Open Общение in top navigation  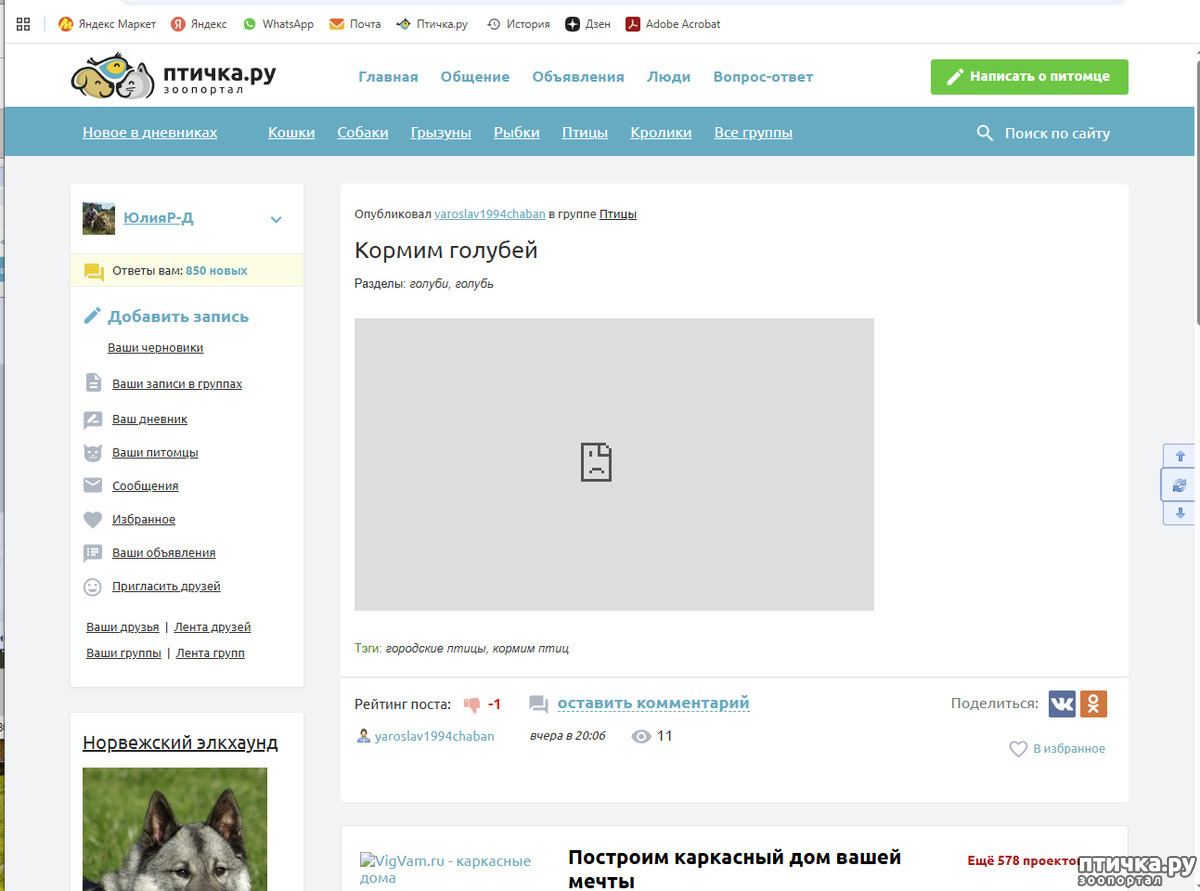(475, 77)
